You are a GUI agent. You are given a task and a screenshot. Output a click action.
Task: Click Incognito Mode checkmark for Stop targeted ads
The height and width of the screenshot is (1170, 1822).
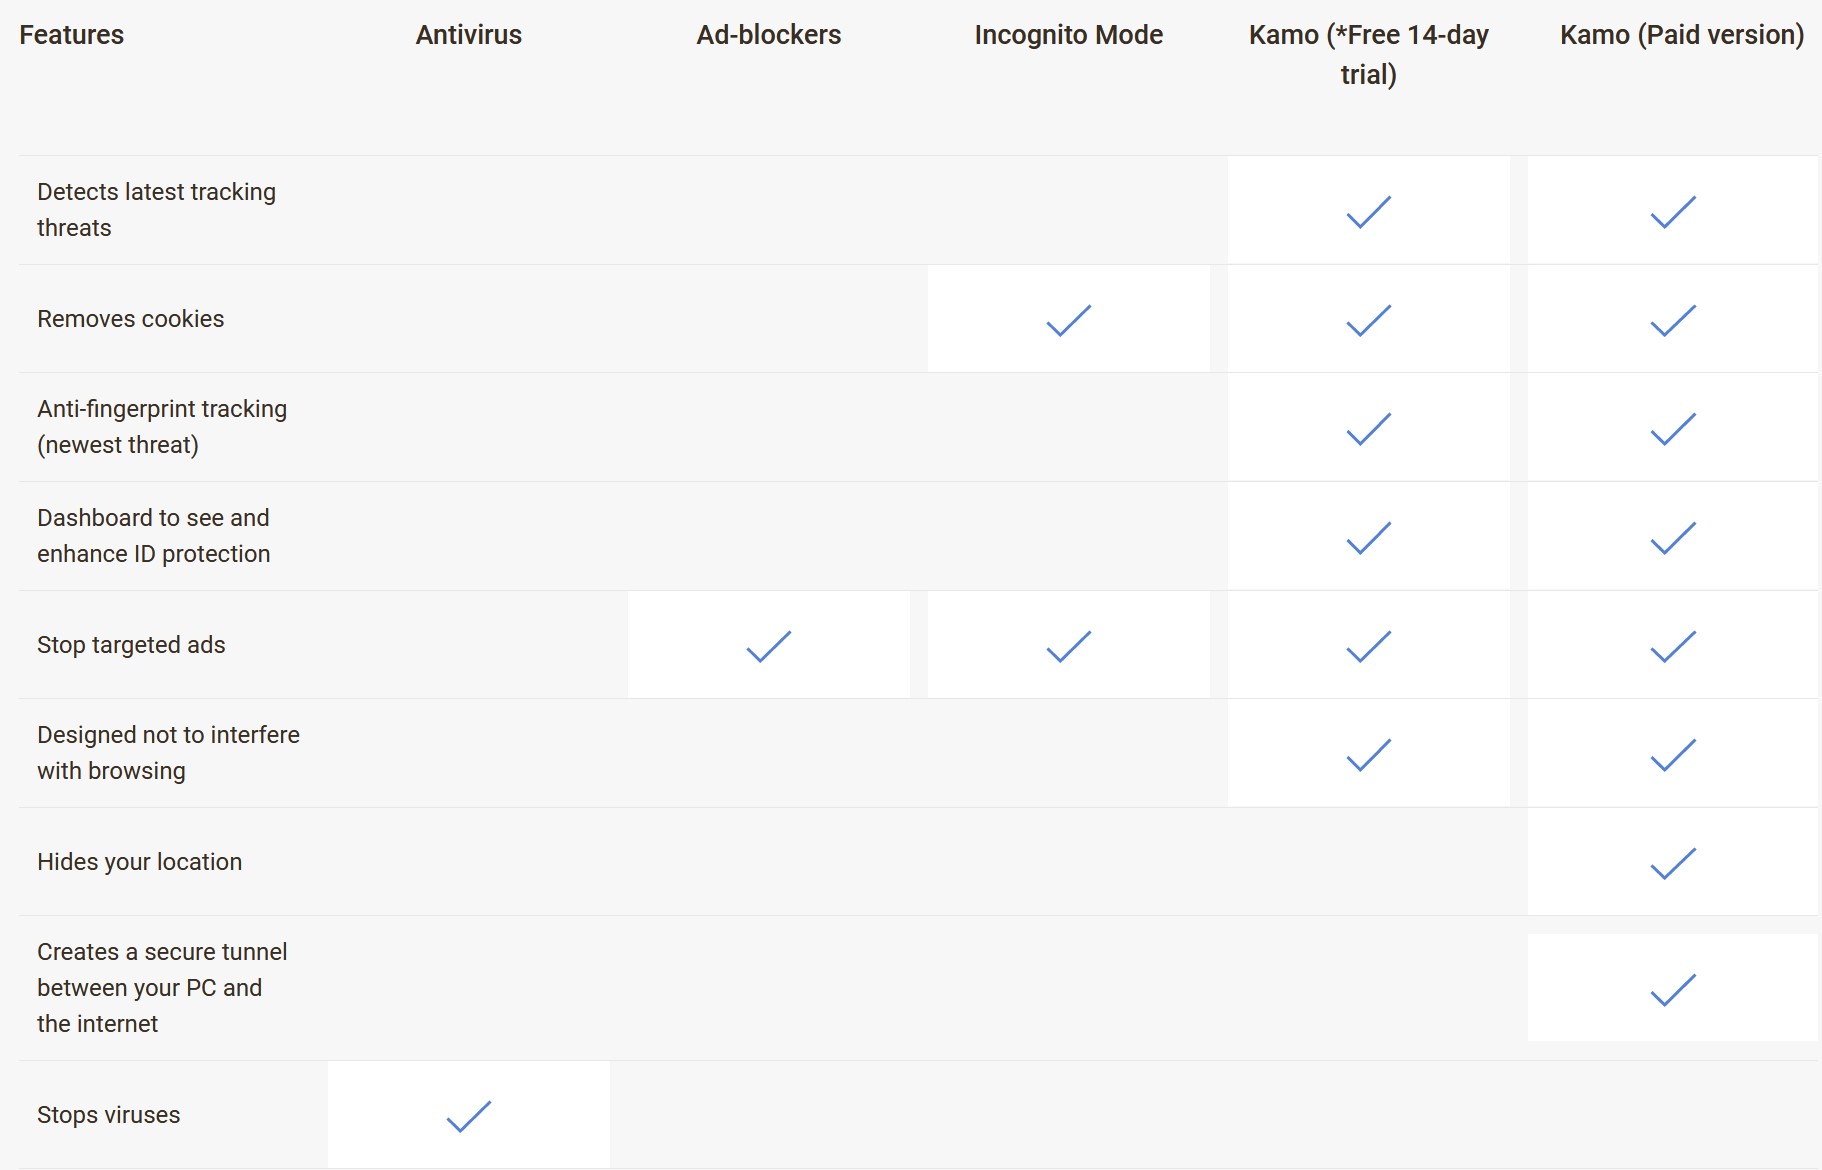[1068, 645]
